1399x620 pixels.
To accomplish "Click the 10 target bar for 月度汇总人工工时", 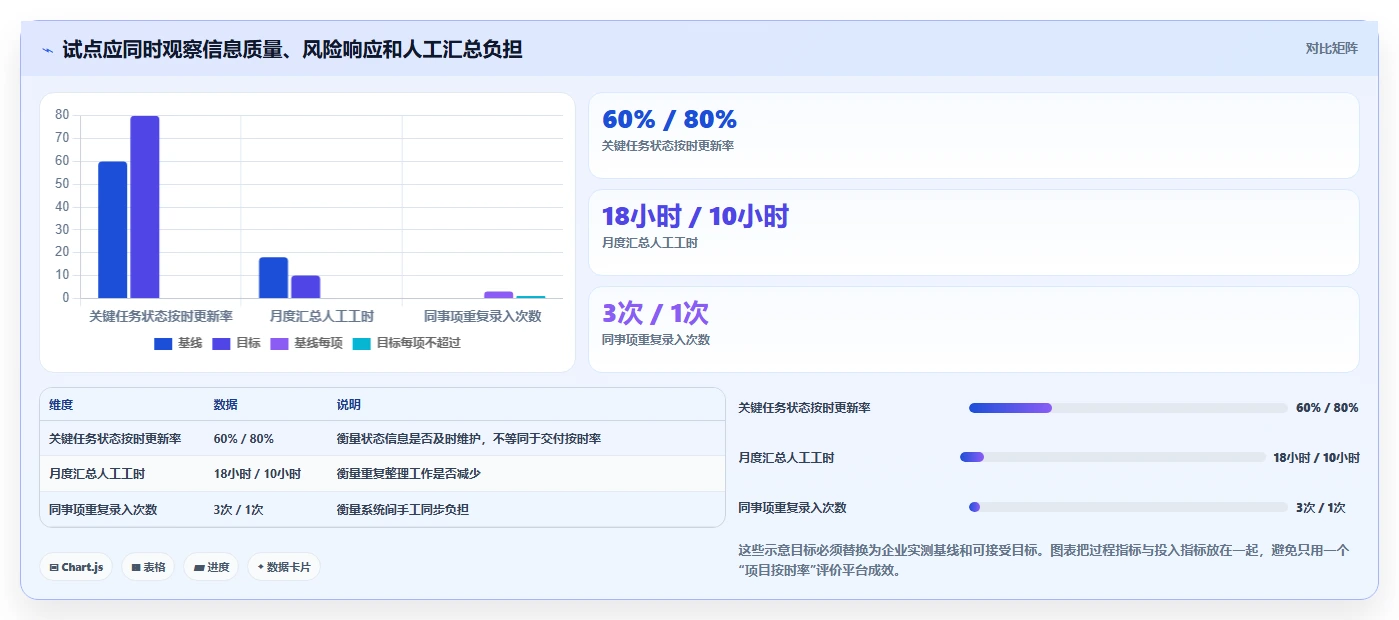I will coord(306,287).
